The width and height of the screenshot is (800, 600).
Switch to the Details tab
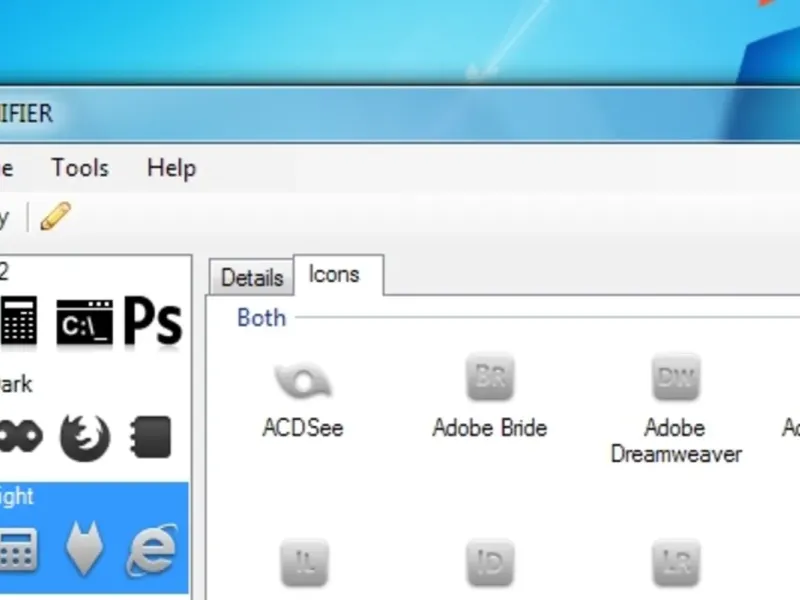(252, 278)
